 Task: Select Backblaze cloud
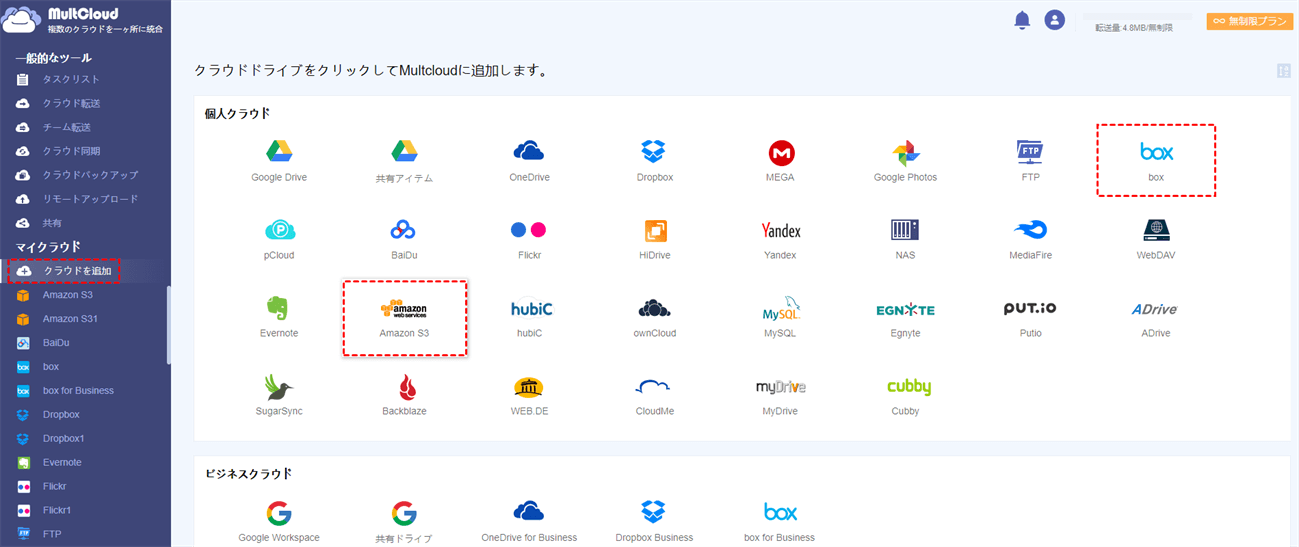pyautogui.click(x=403, y=395)
